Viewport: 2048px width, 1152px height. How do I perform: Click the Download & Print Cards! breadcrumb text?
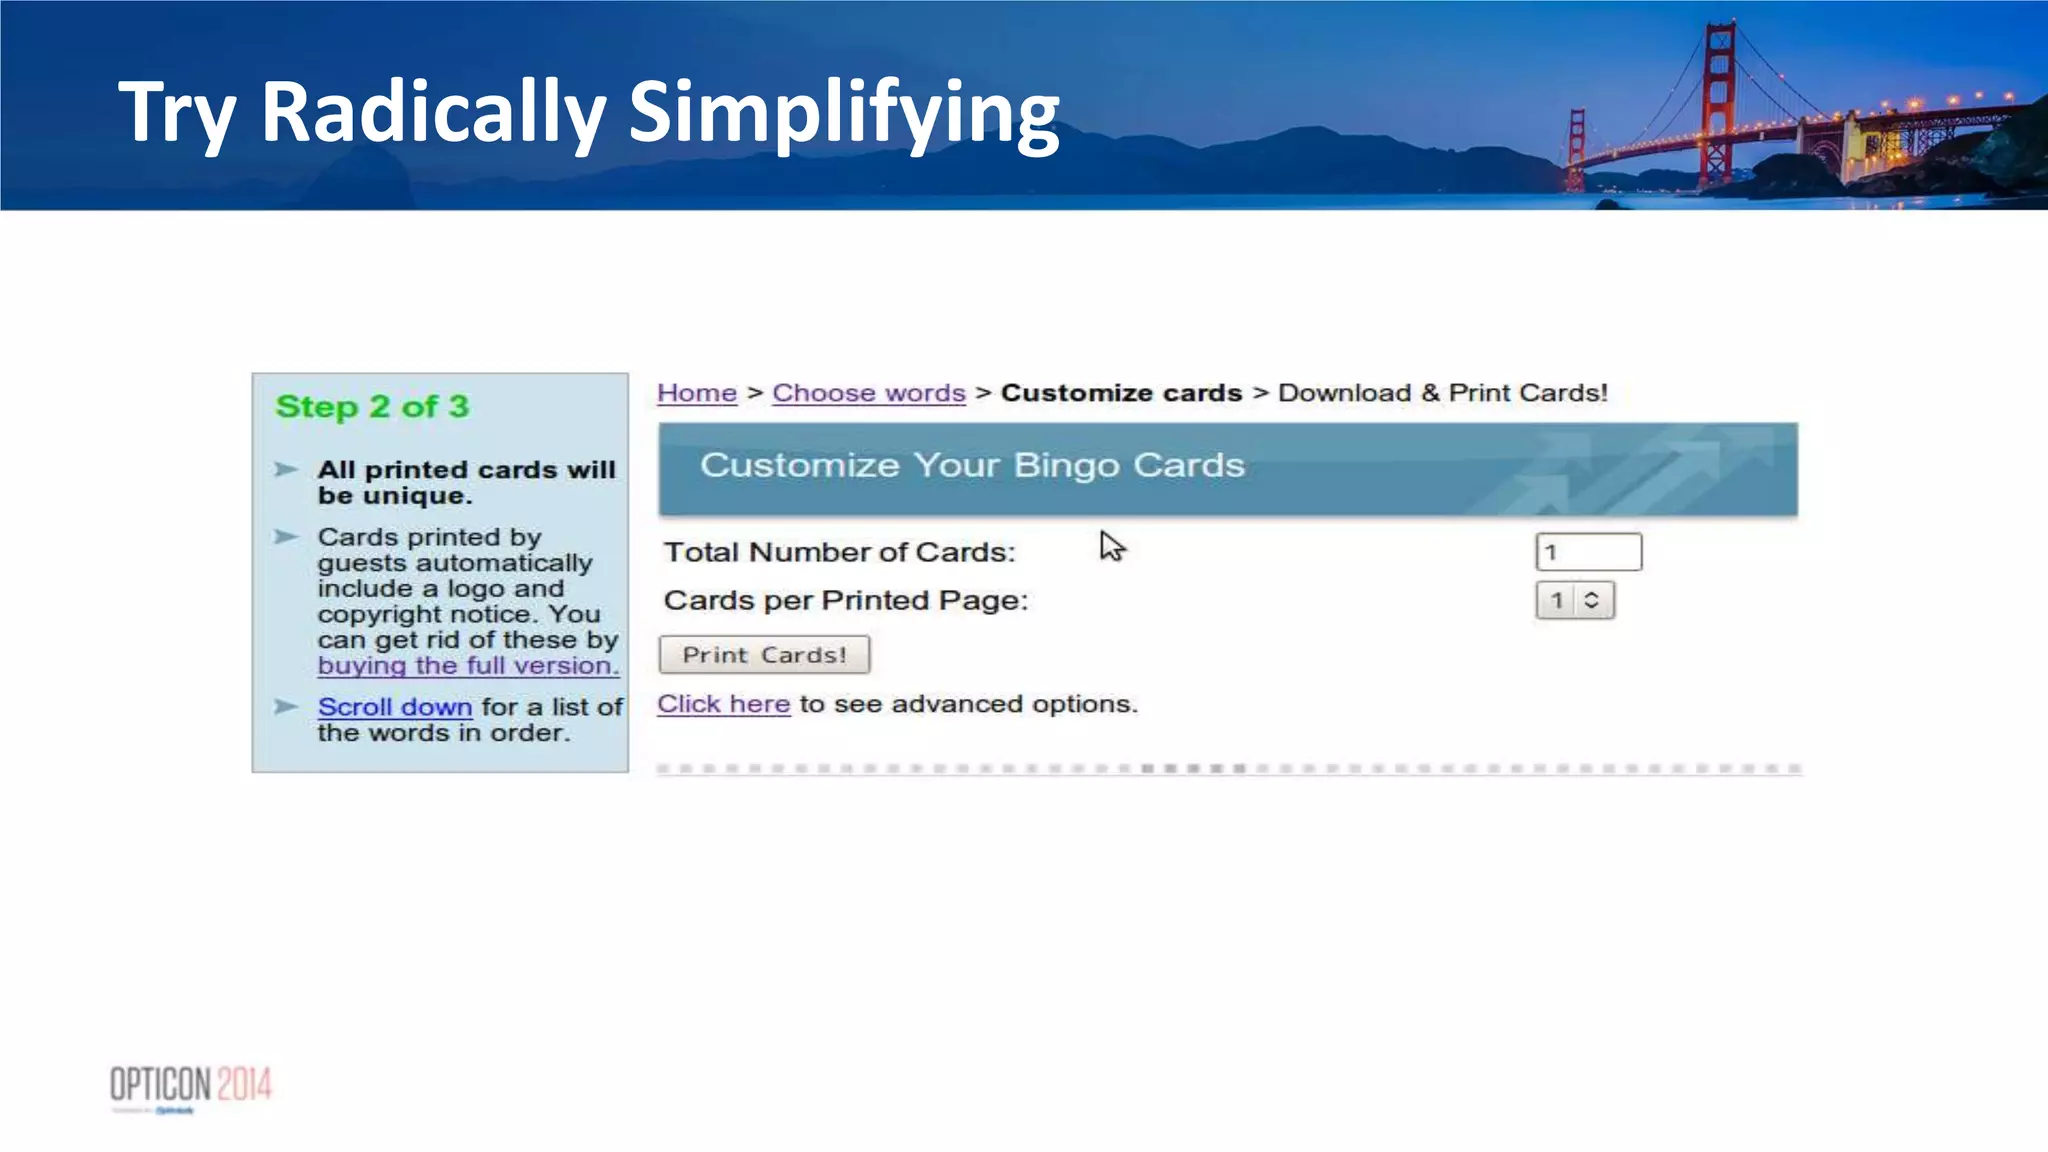(x=1442, y=393)
